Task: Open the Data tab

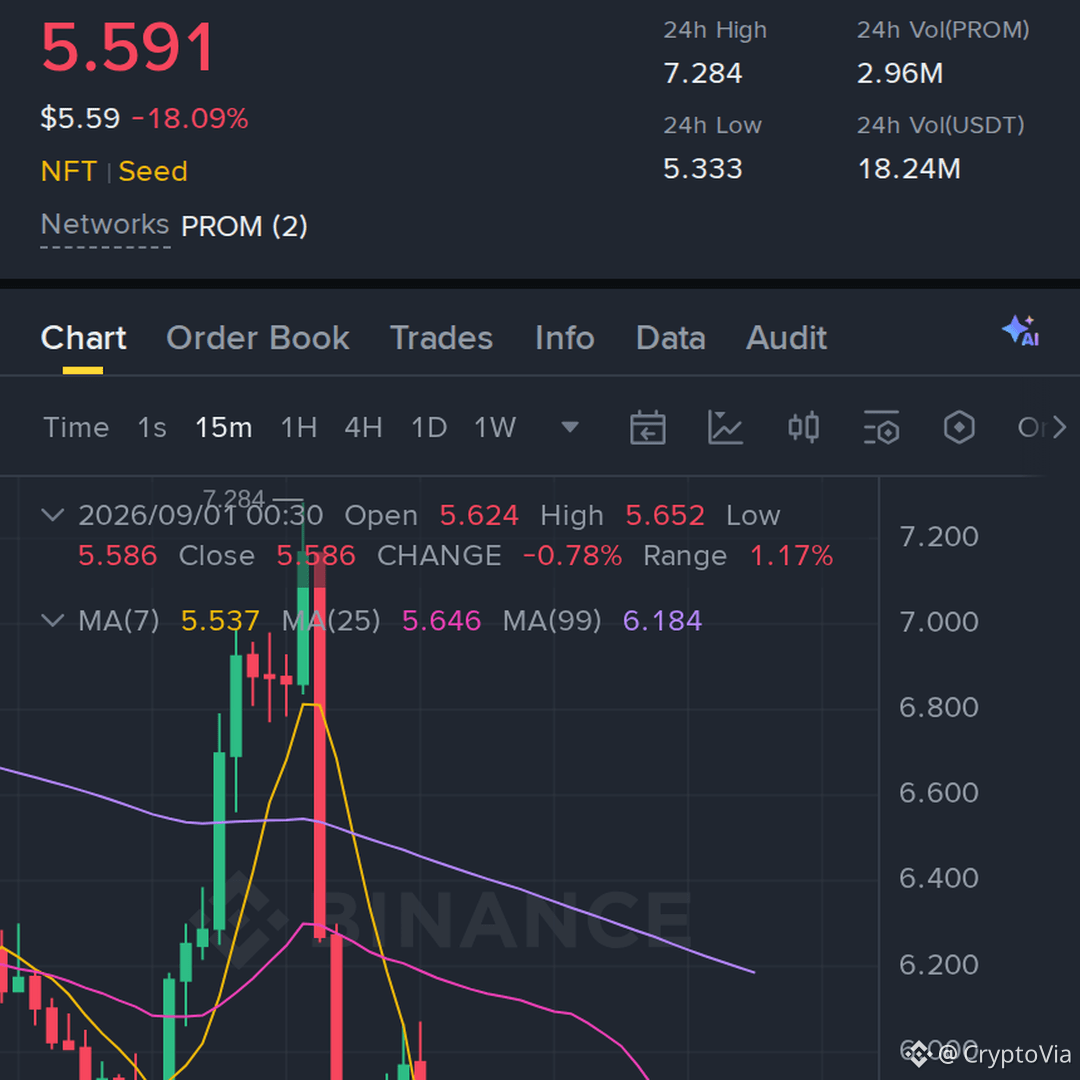Action: point(671,338)
